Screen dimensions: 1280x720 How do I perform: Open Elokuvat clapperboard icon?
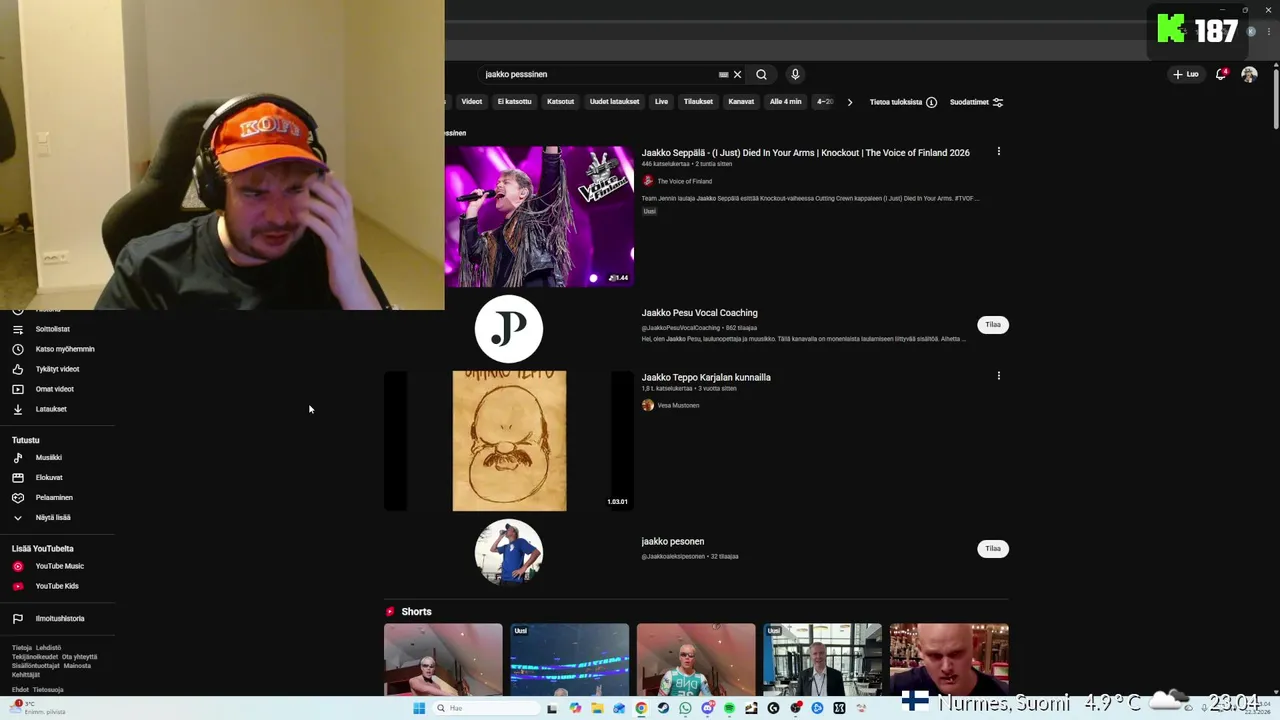point(17,478)
